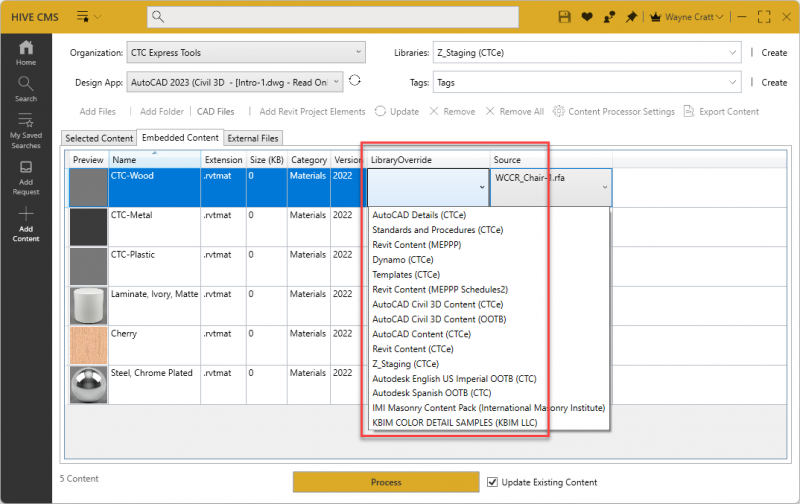
Task: Choose Autodesk Spanish OOTB (CTC)
Action: click(432, 393)
